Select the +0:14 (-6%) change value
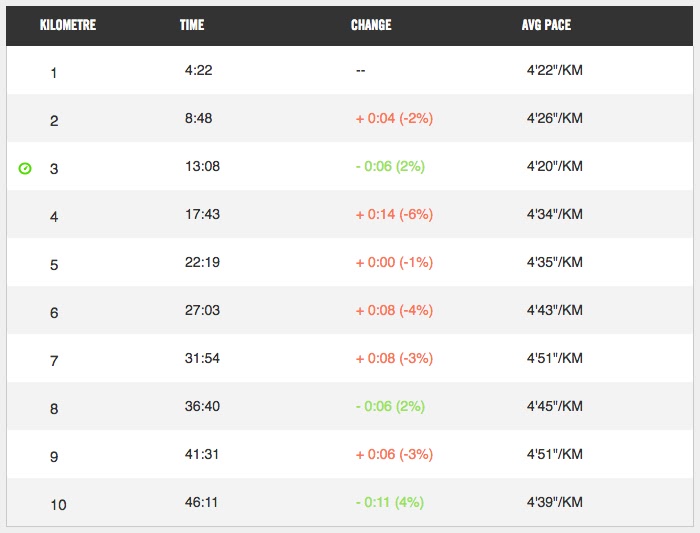This screenshot has height=533, width=700. [394, 214]
